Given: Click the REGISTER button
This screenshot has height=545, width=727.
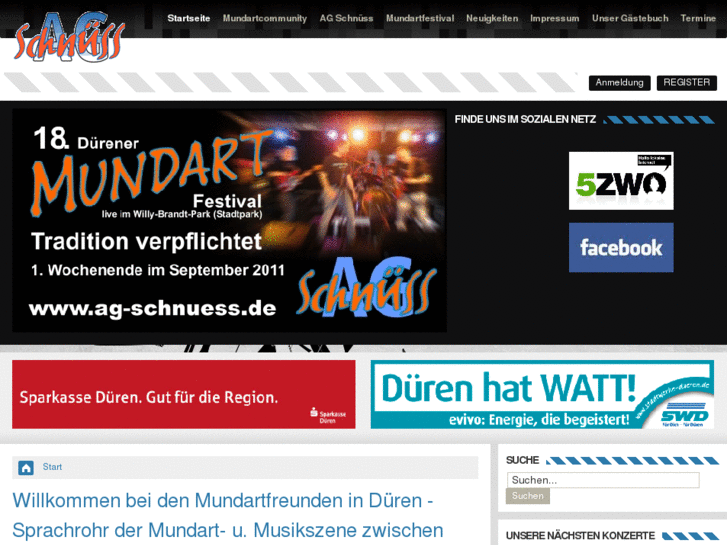Looking at the screenshot, I should click(x=687, y=83).
